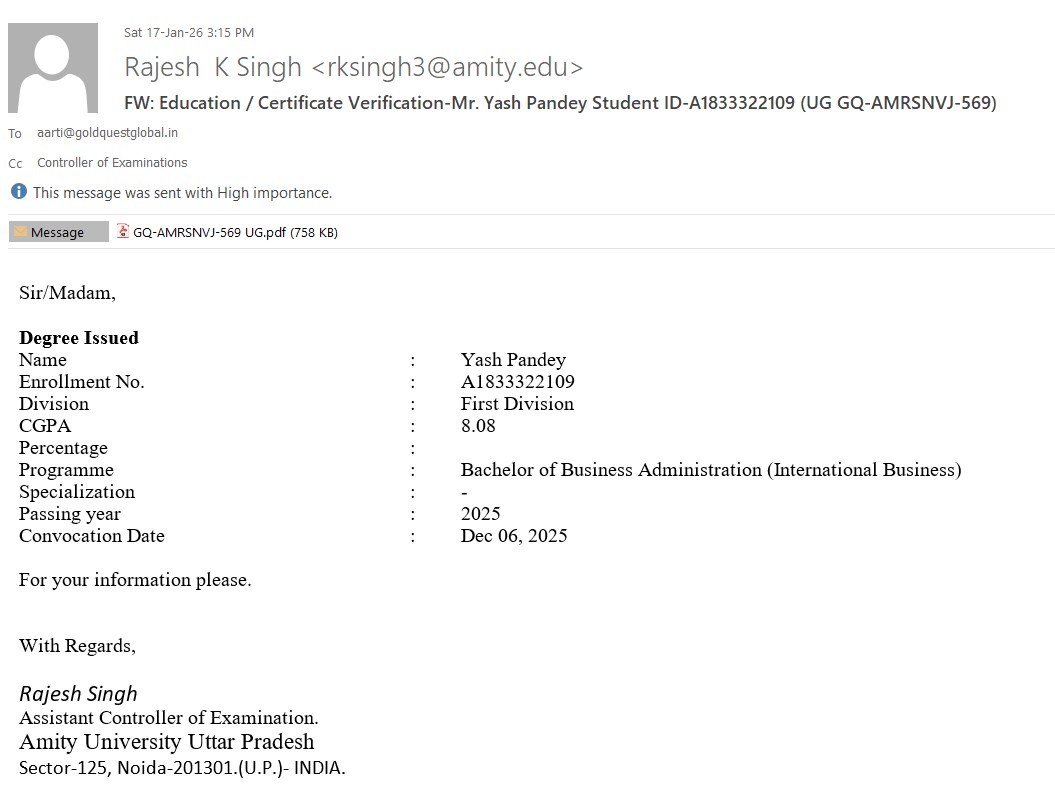Click the name Yash Pandey in body
Screen dimensions: 1055x792
(513, 360)
